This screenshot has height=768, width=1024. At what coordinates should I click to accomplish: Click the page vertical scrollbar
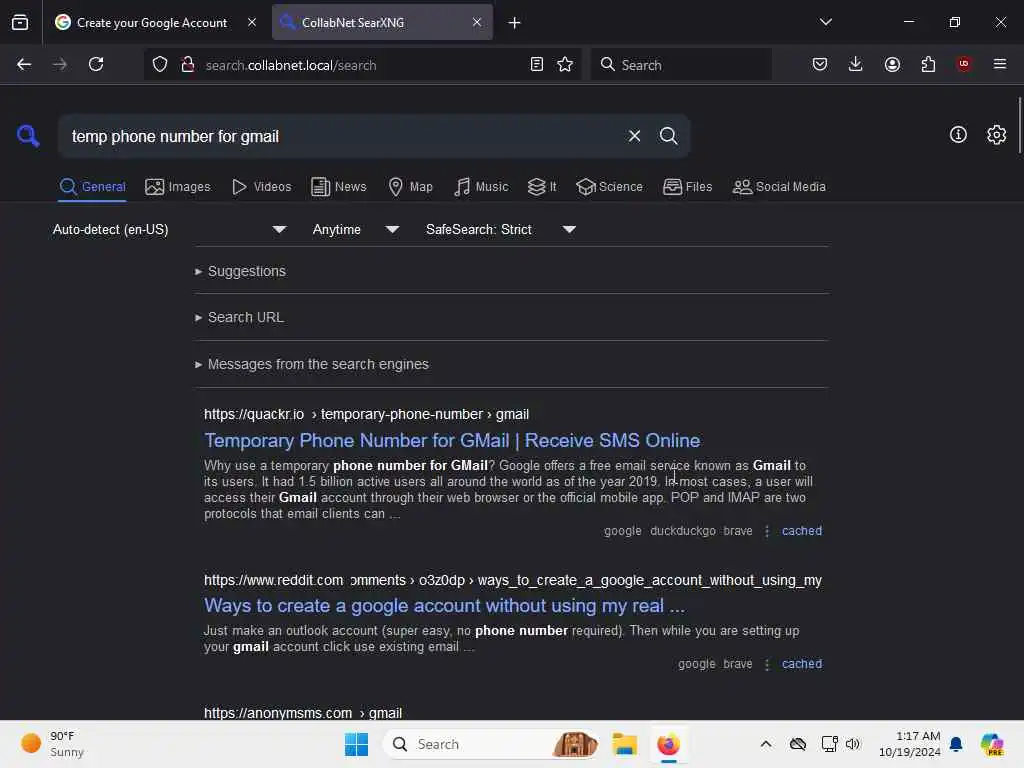(x=1019, y=125)
